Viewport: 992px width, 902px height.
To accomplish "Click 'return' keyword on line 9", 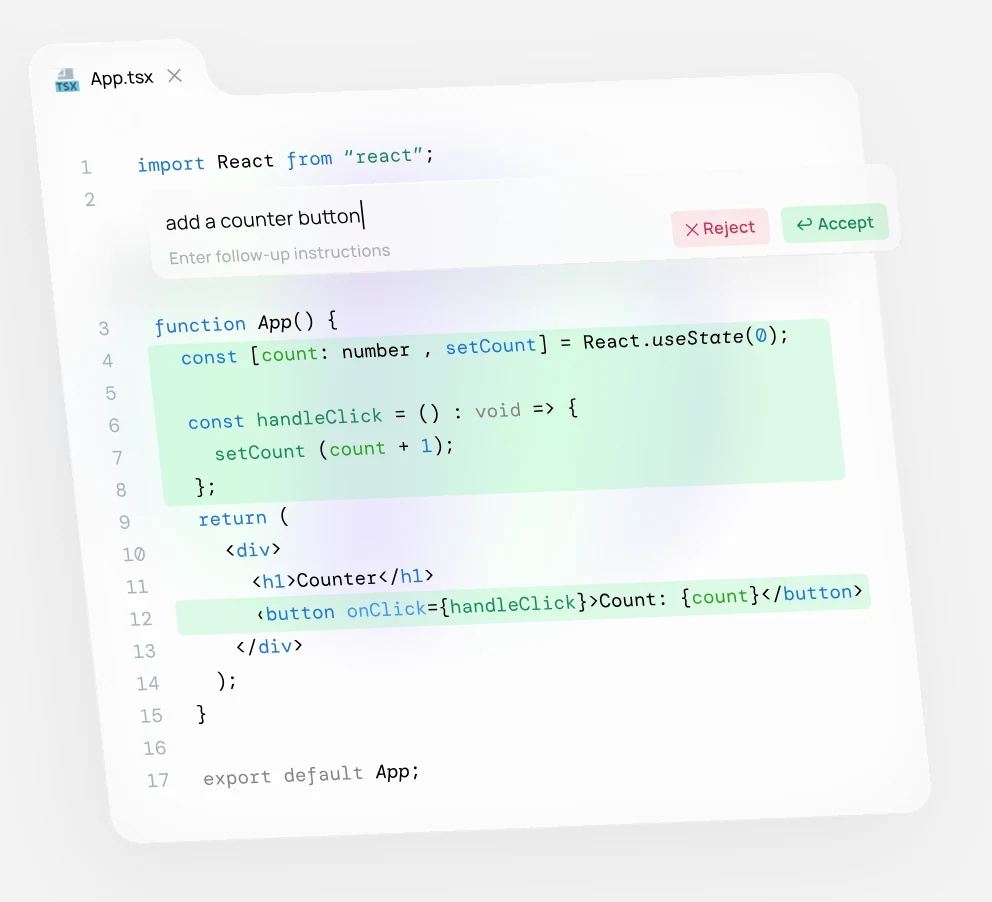I will [x=232, y=519].
